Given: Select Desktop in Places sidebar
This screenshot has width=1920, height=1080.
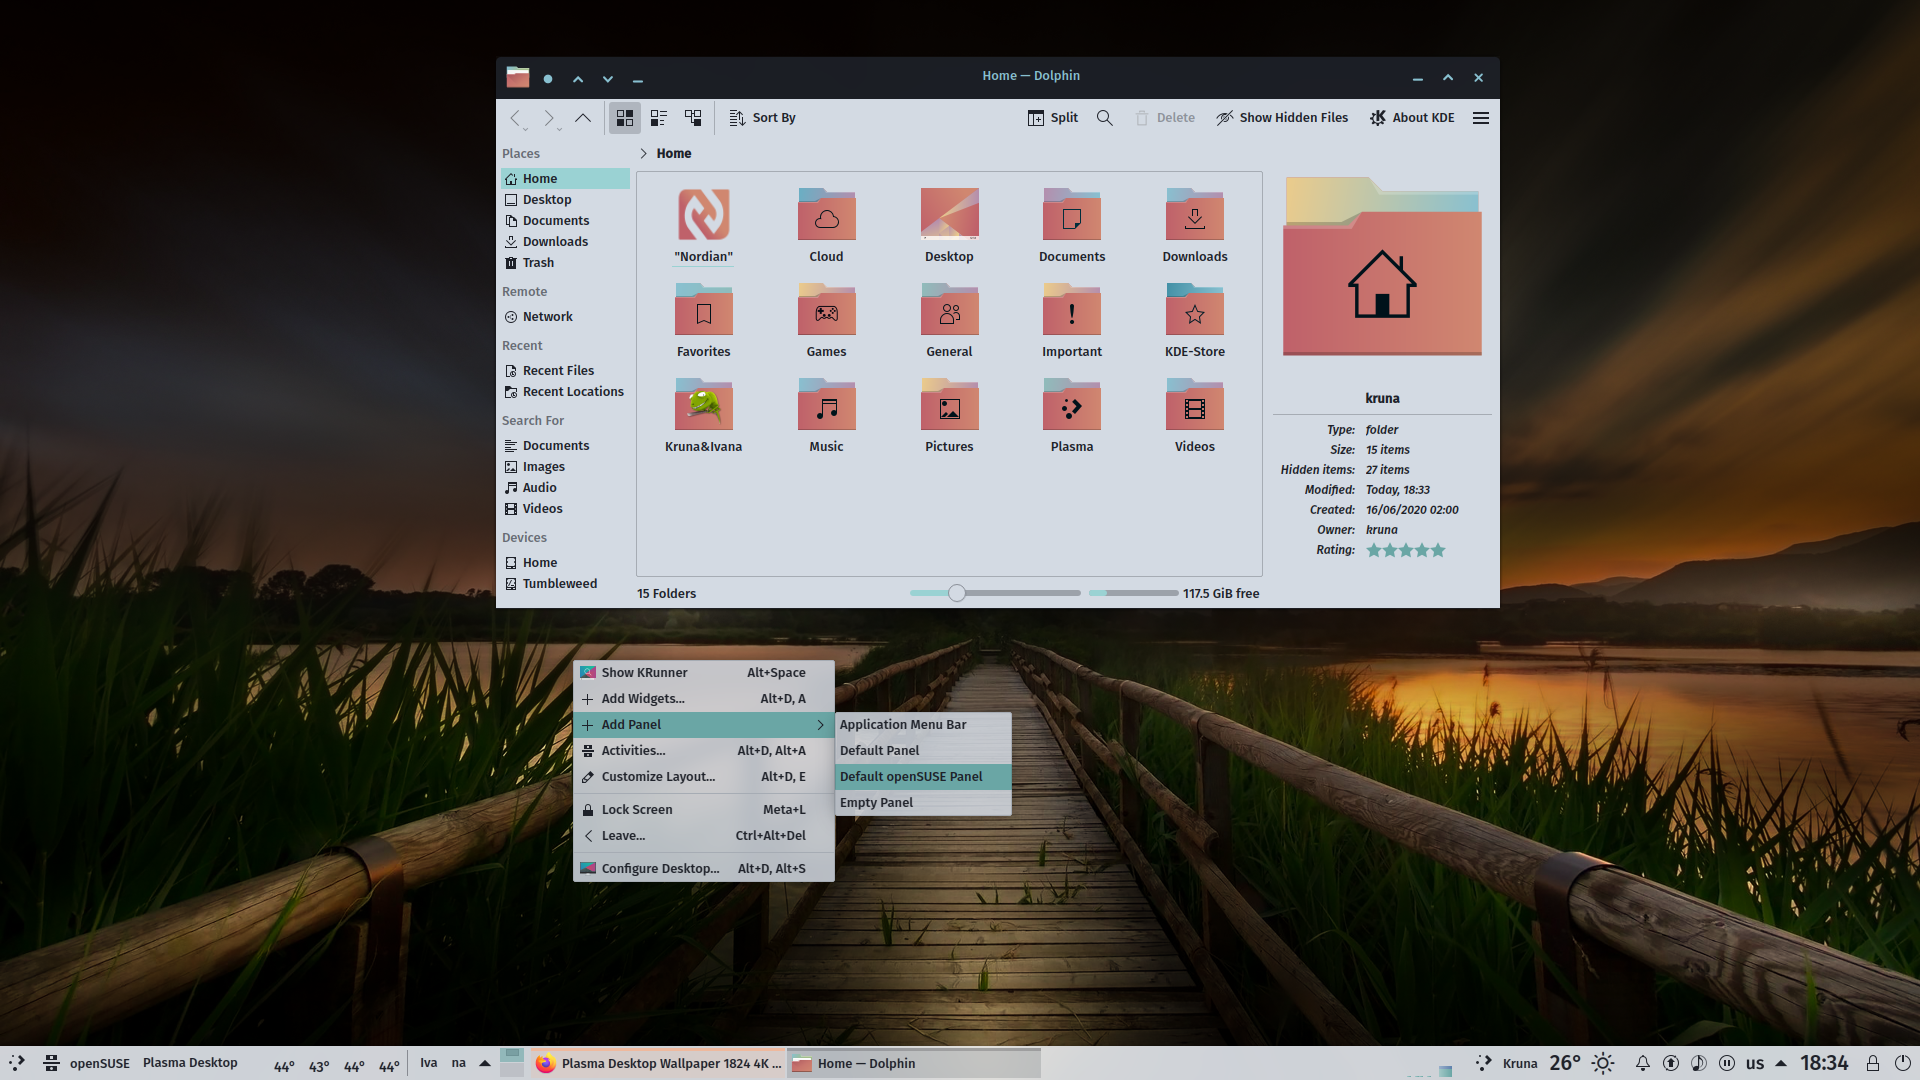Looking at the screenshot, I should [565, 200].
